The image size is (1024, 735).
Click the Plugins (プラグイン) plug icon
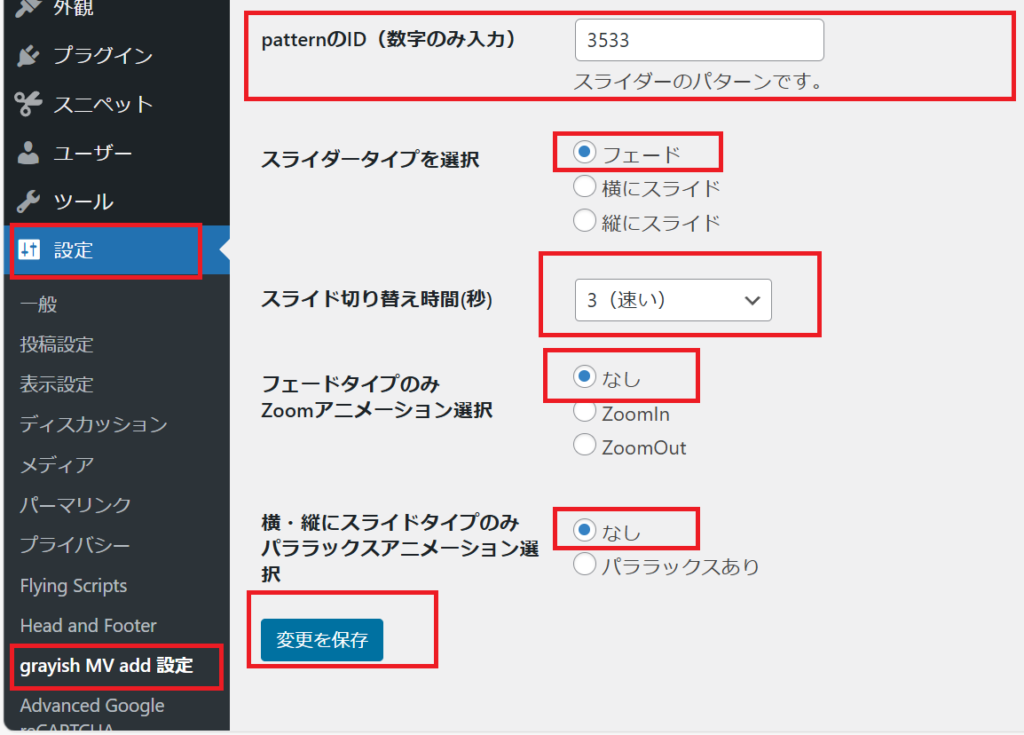point(27,55)
